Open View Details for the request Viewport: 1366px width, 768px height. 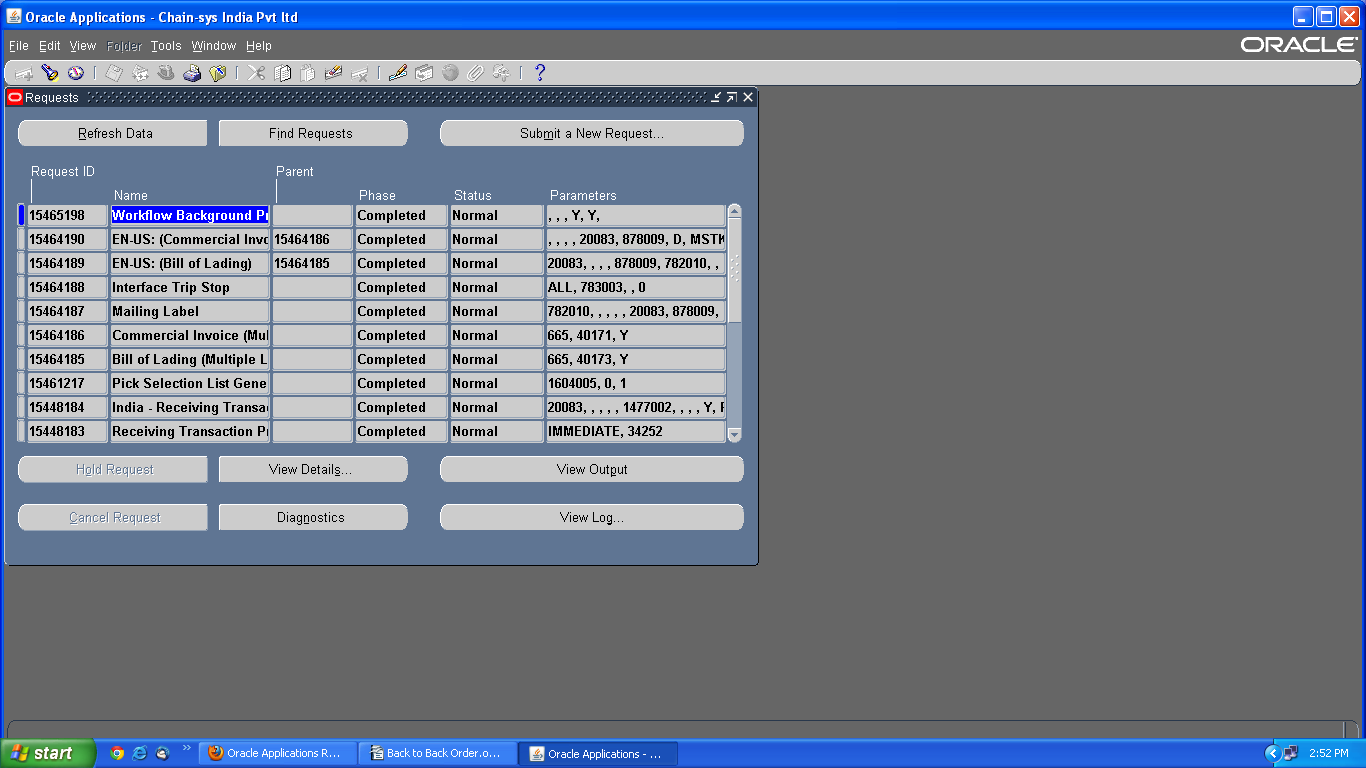313,469
